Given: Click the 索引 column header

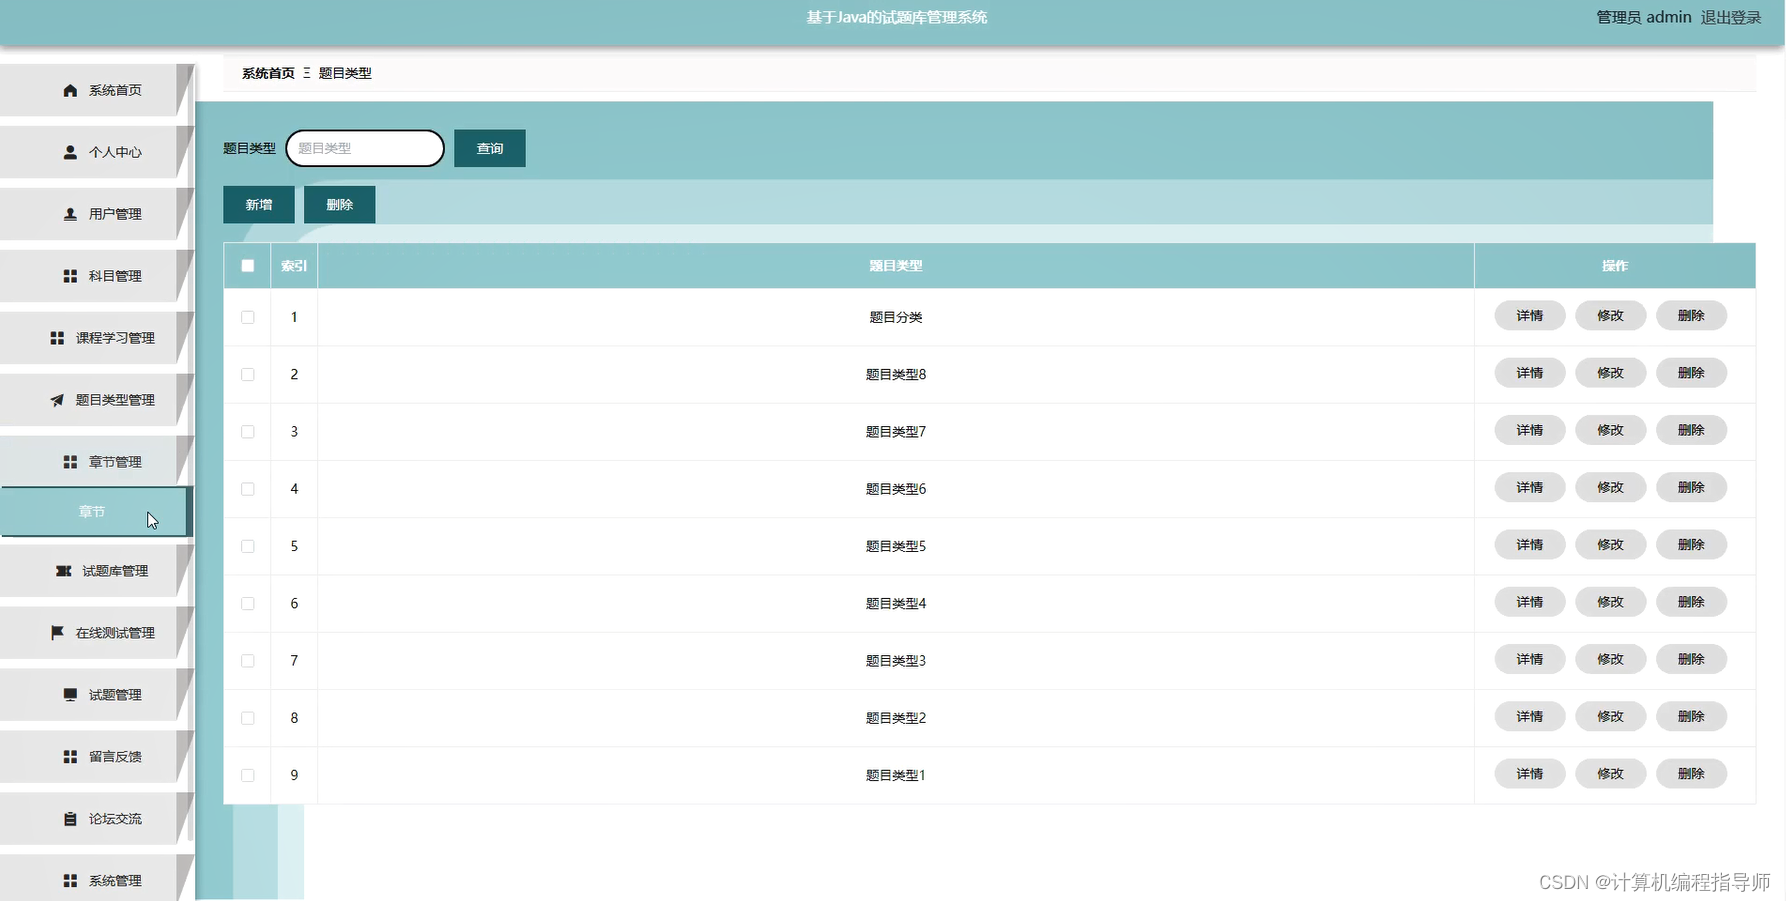Looking at the screenshot, I should pyautogui.click(x=294, y=266).
